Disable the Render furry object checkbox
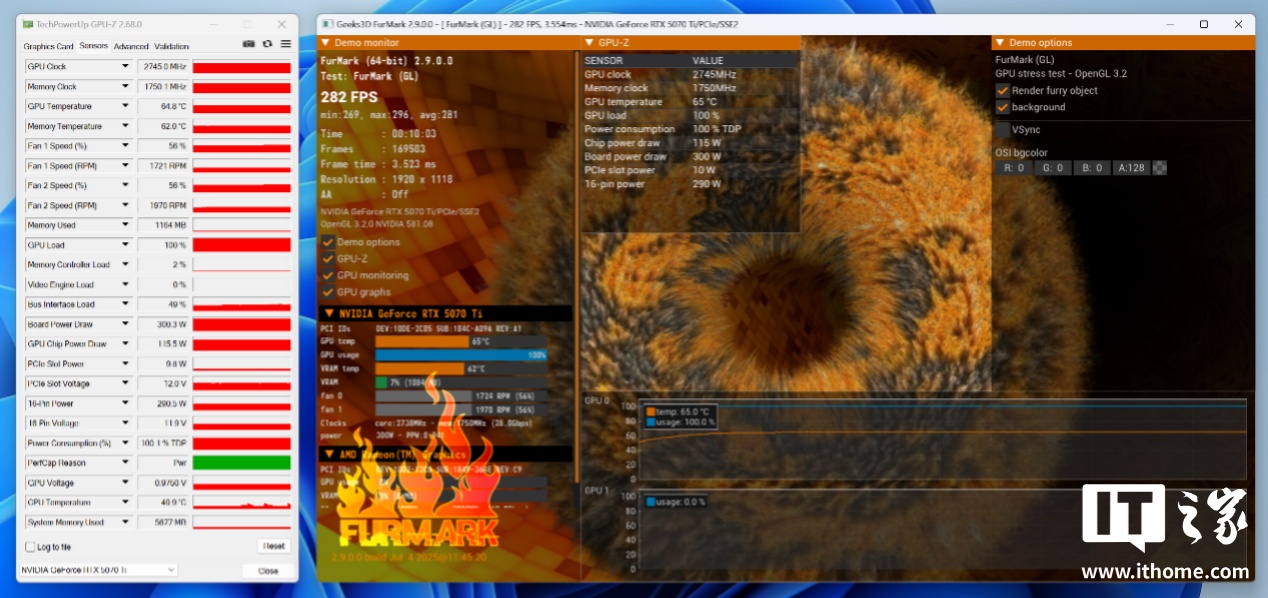 pos(1002,90)
